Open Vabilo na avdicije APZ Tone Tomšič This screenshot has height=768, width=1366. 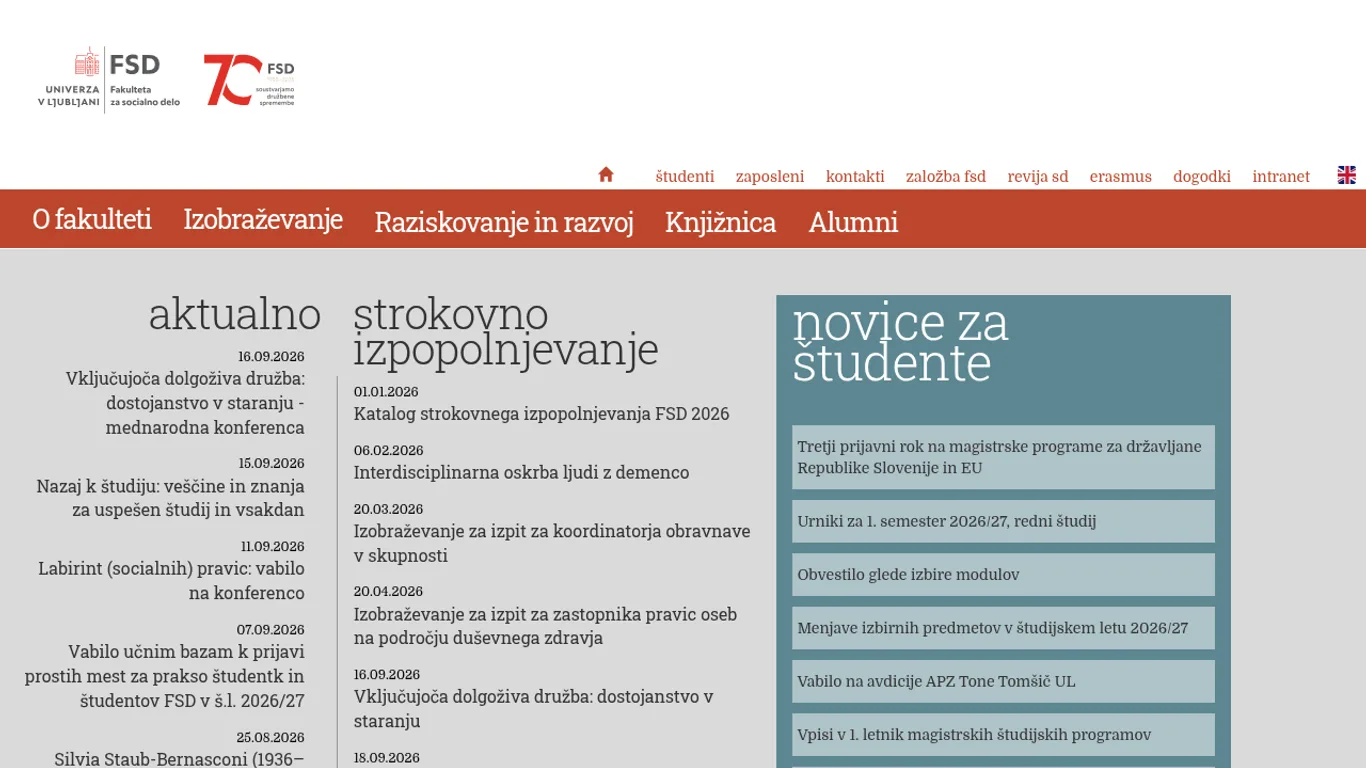click(1003, 681)
